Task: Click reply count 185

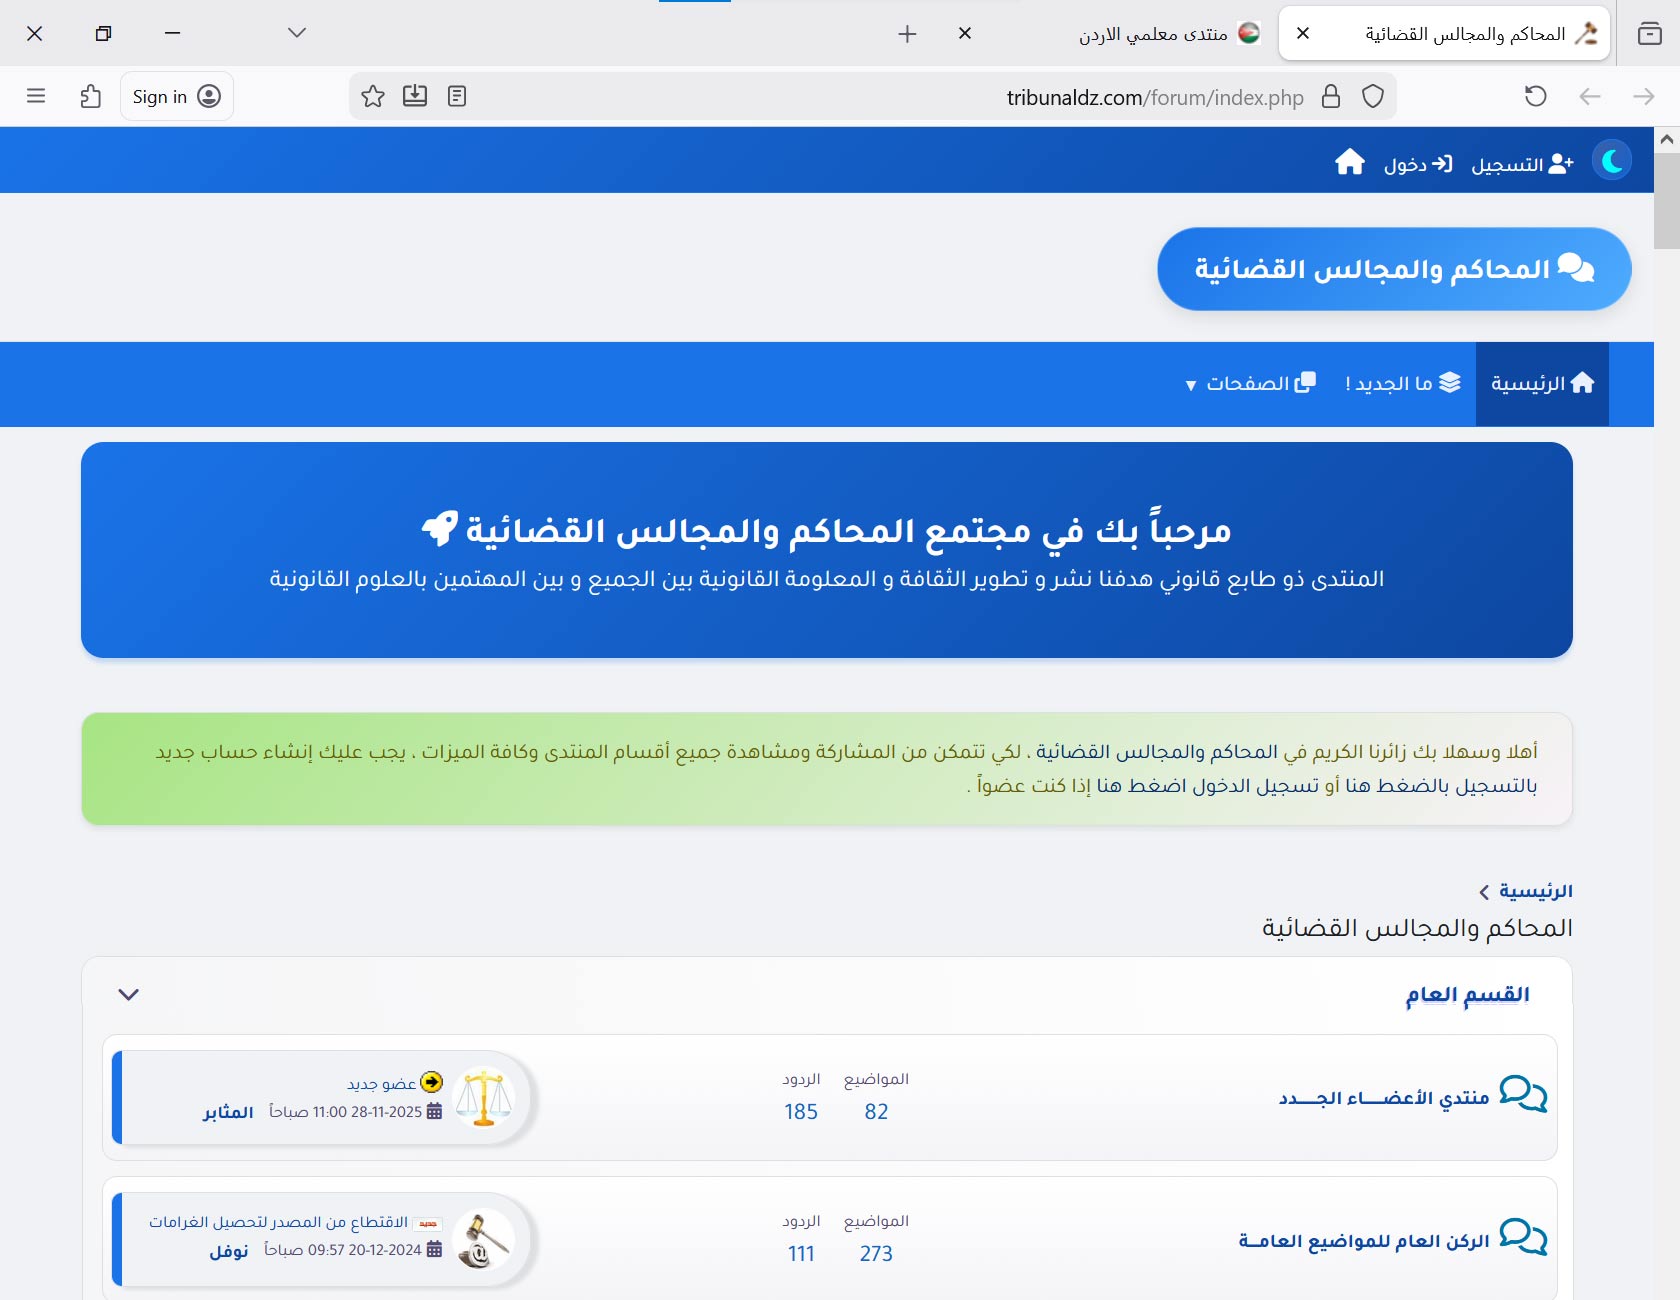Action: 801,1112
